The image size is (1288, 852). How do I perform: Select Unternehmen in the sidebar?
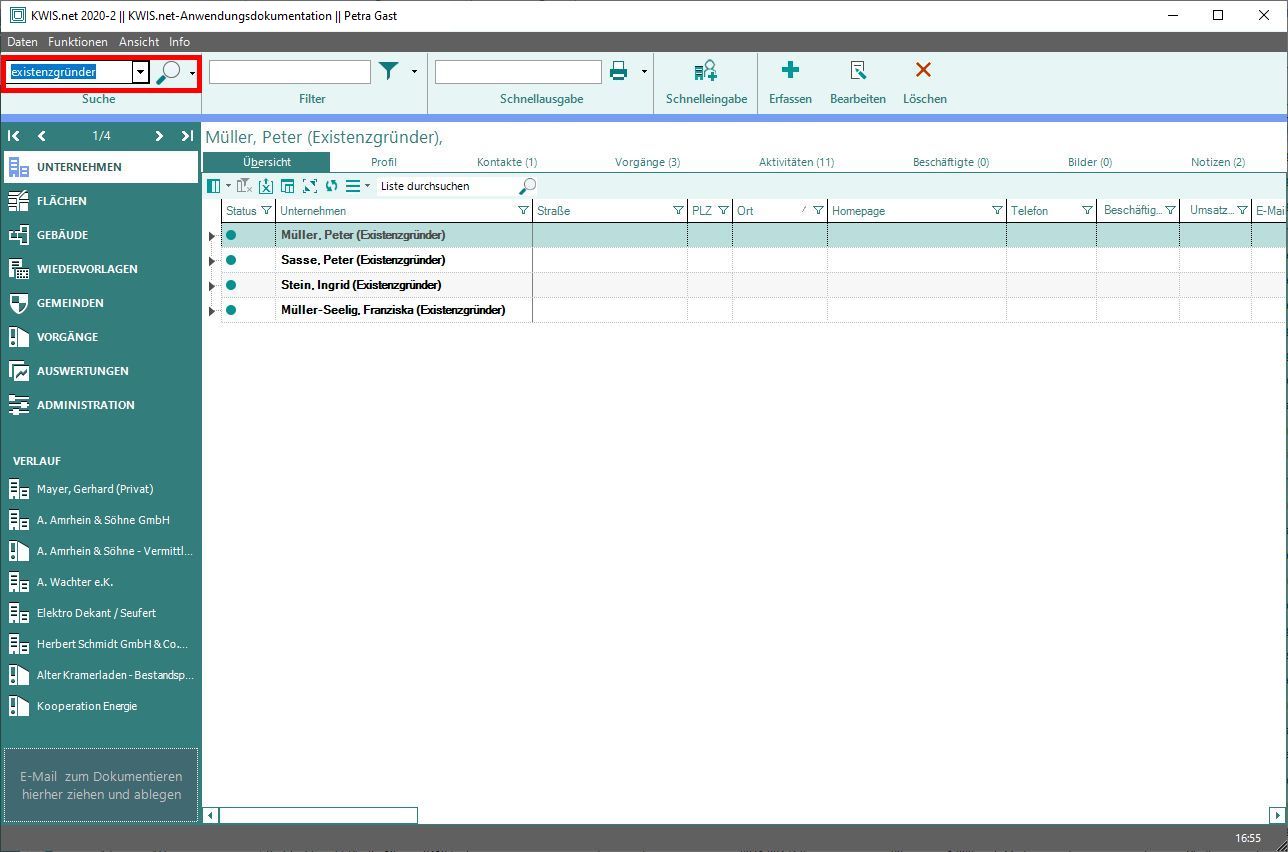pyautogui.click(x=100, y=167)
